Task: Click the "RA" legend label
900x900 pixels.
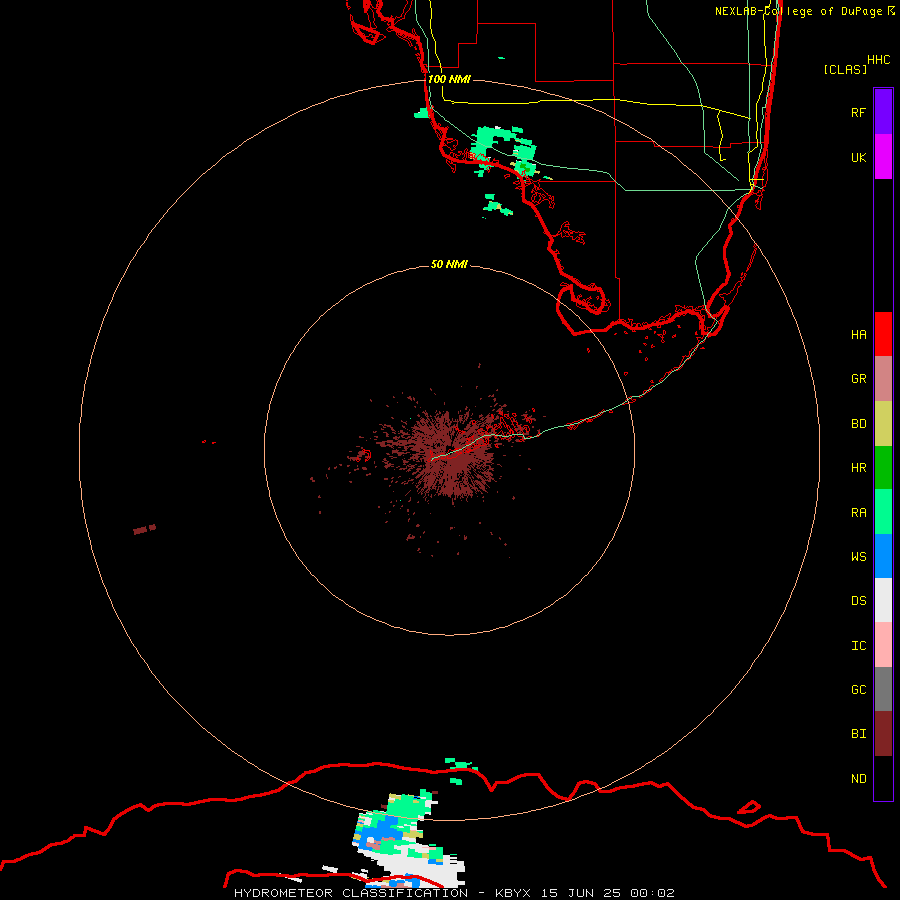Action: (x=858, y=512)
